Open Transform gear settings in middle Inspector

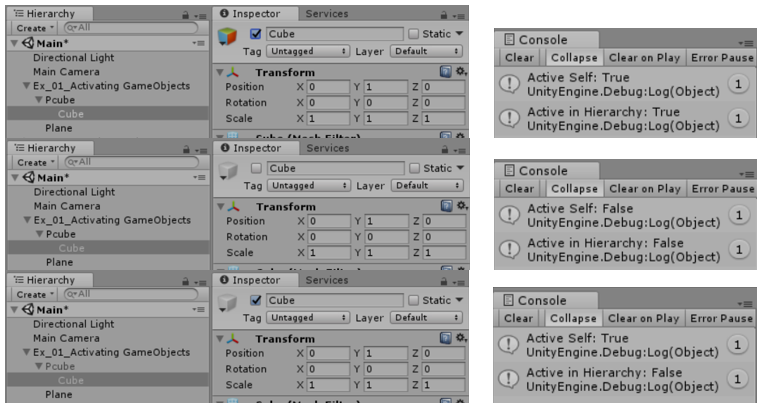pyautogui.click(x=462, y=206)
